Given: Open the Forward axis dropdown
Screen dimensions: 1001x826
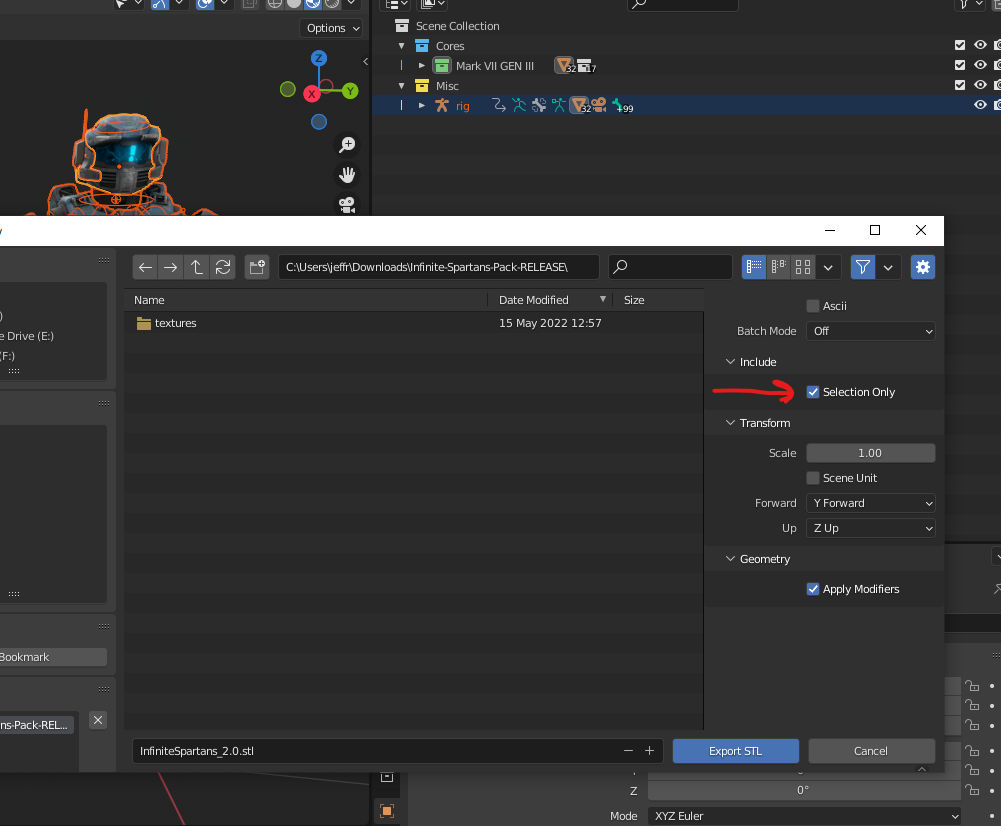Looking at the screenshot, I should pos(870,503).
